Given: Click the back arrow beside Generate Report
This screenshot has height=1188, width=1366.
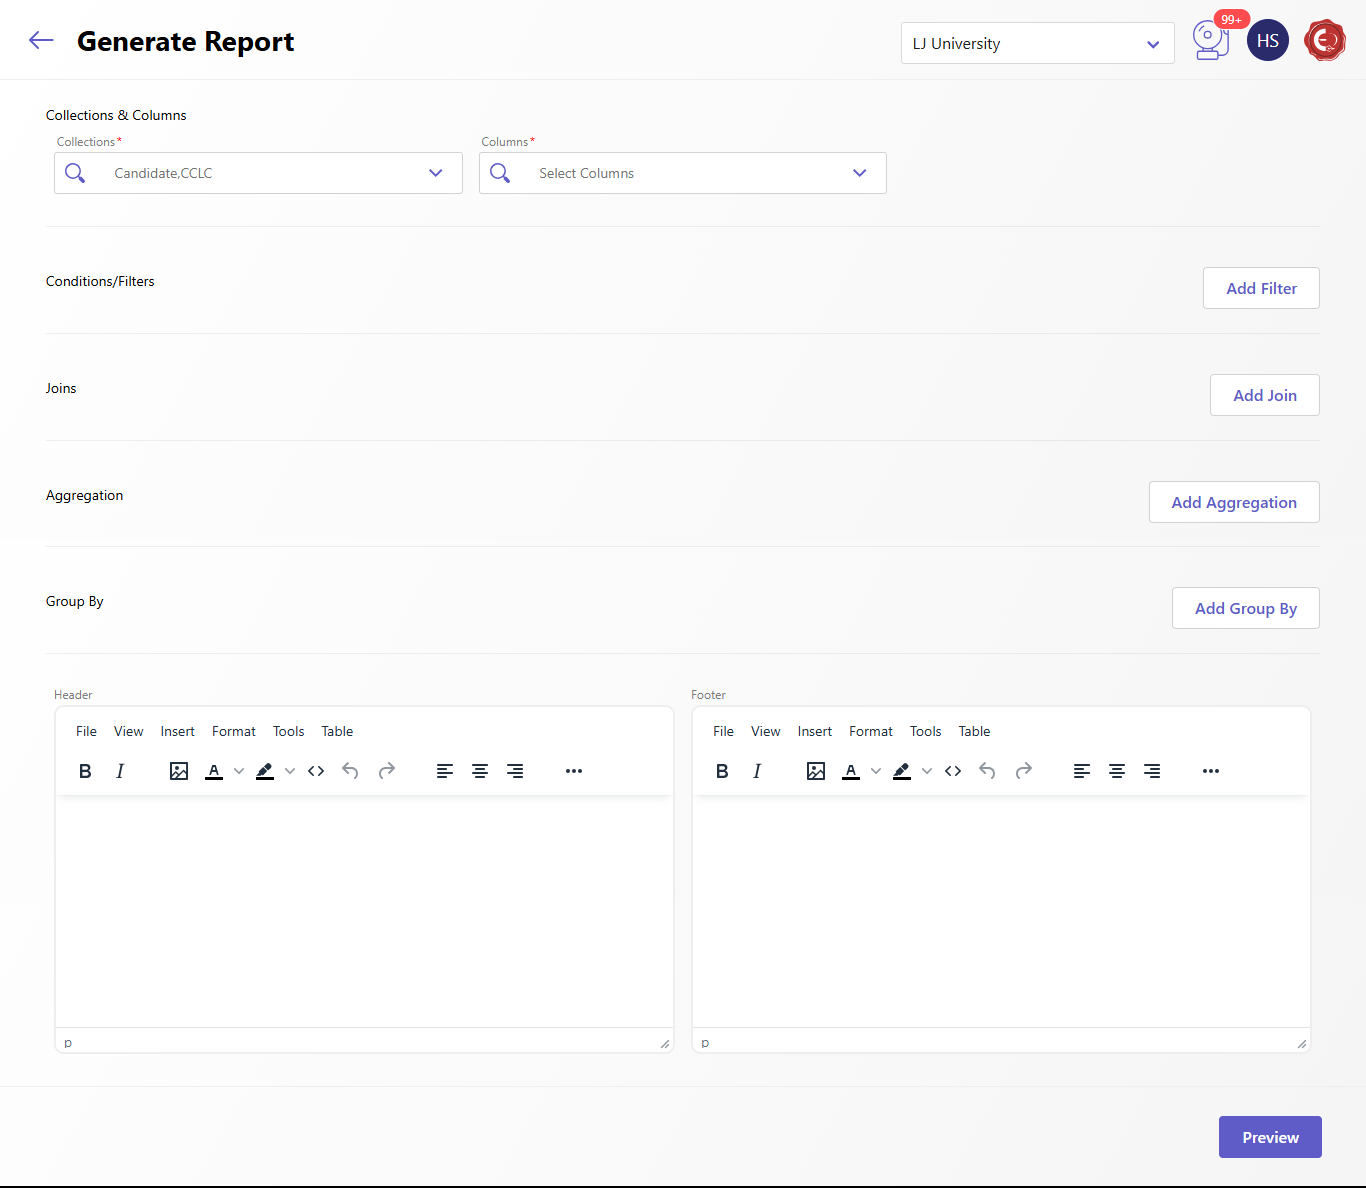Looking at the screenshot, I should (41, 41).
